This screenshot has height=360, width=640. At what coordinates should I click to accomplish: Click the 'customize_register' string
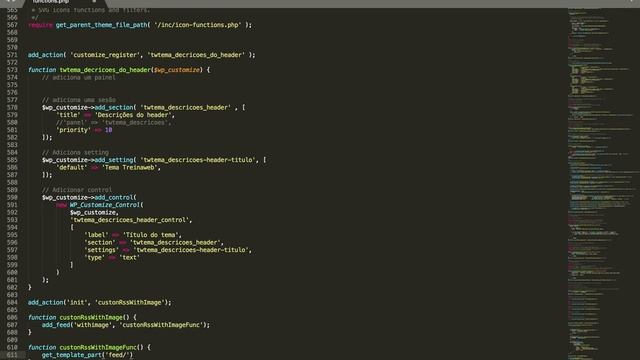104,55
